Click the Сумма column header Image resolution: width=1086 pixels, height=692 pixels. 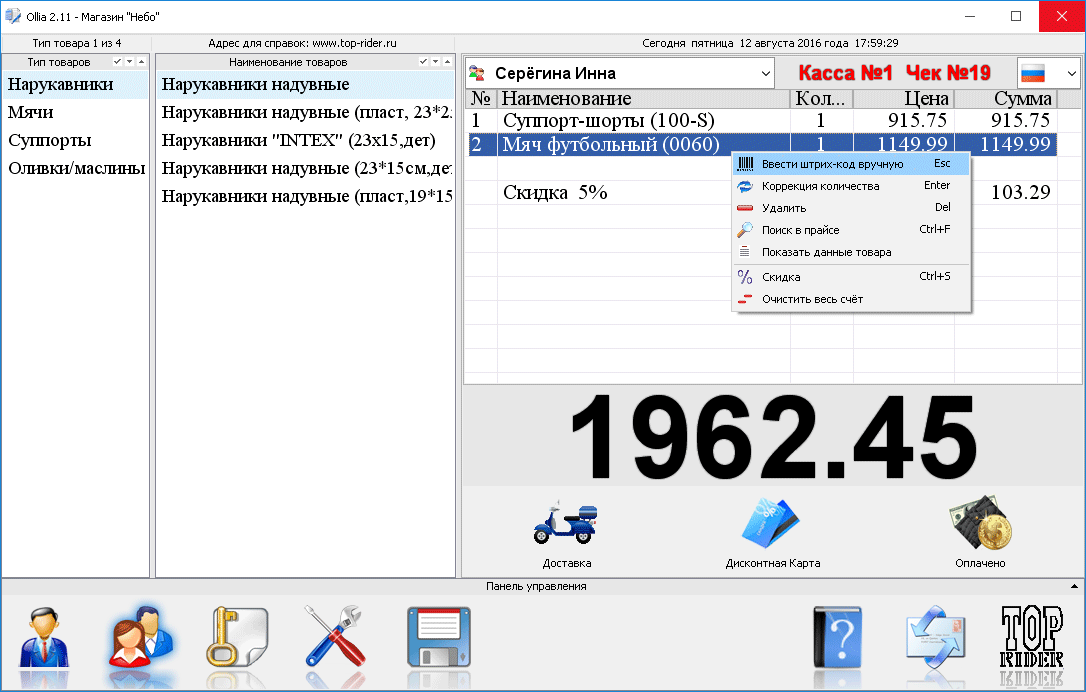pyautogui.click(x=1006, y=98)
